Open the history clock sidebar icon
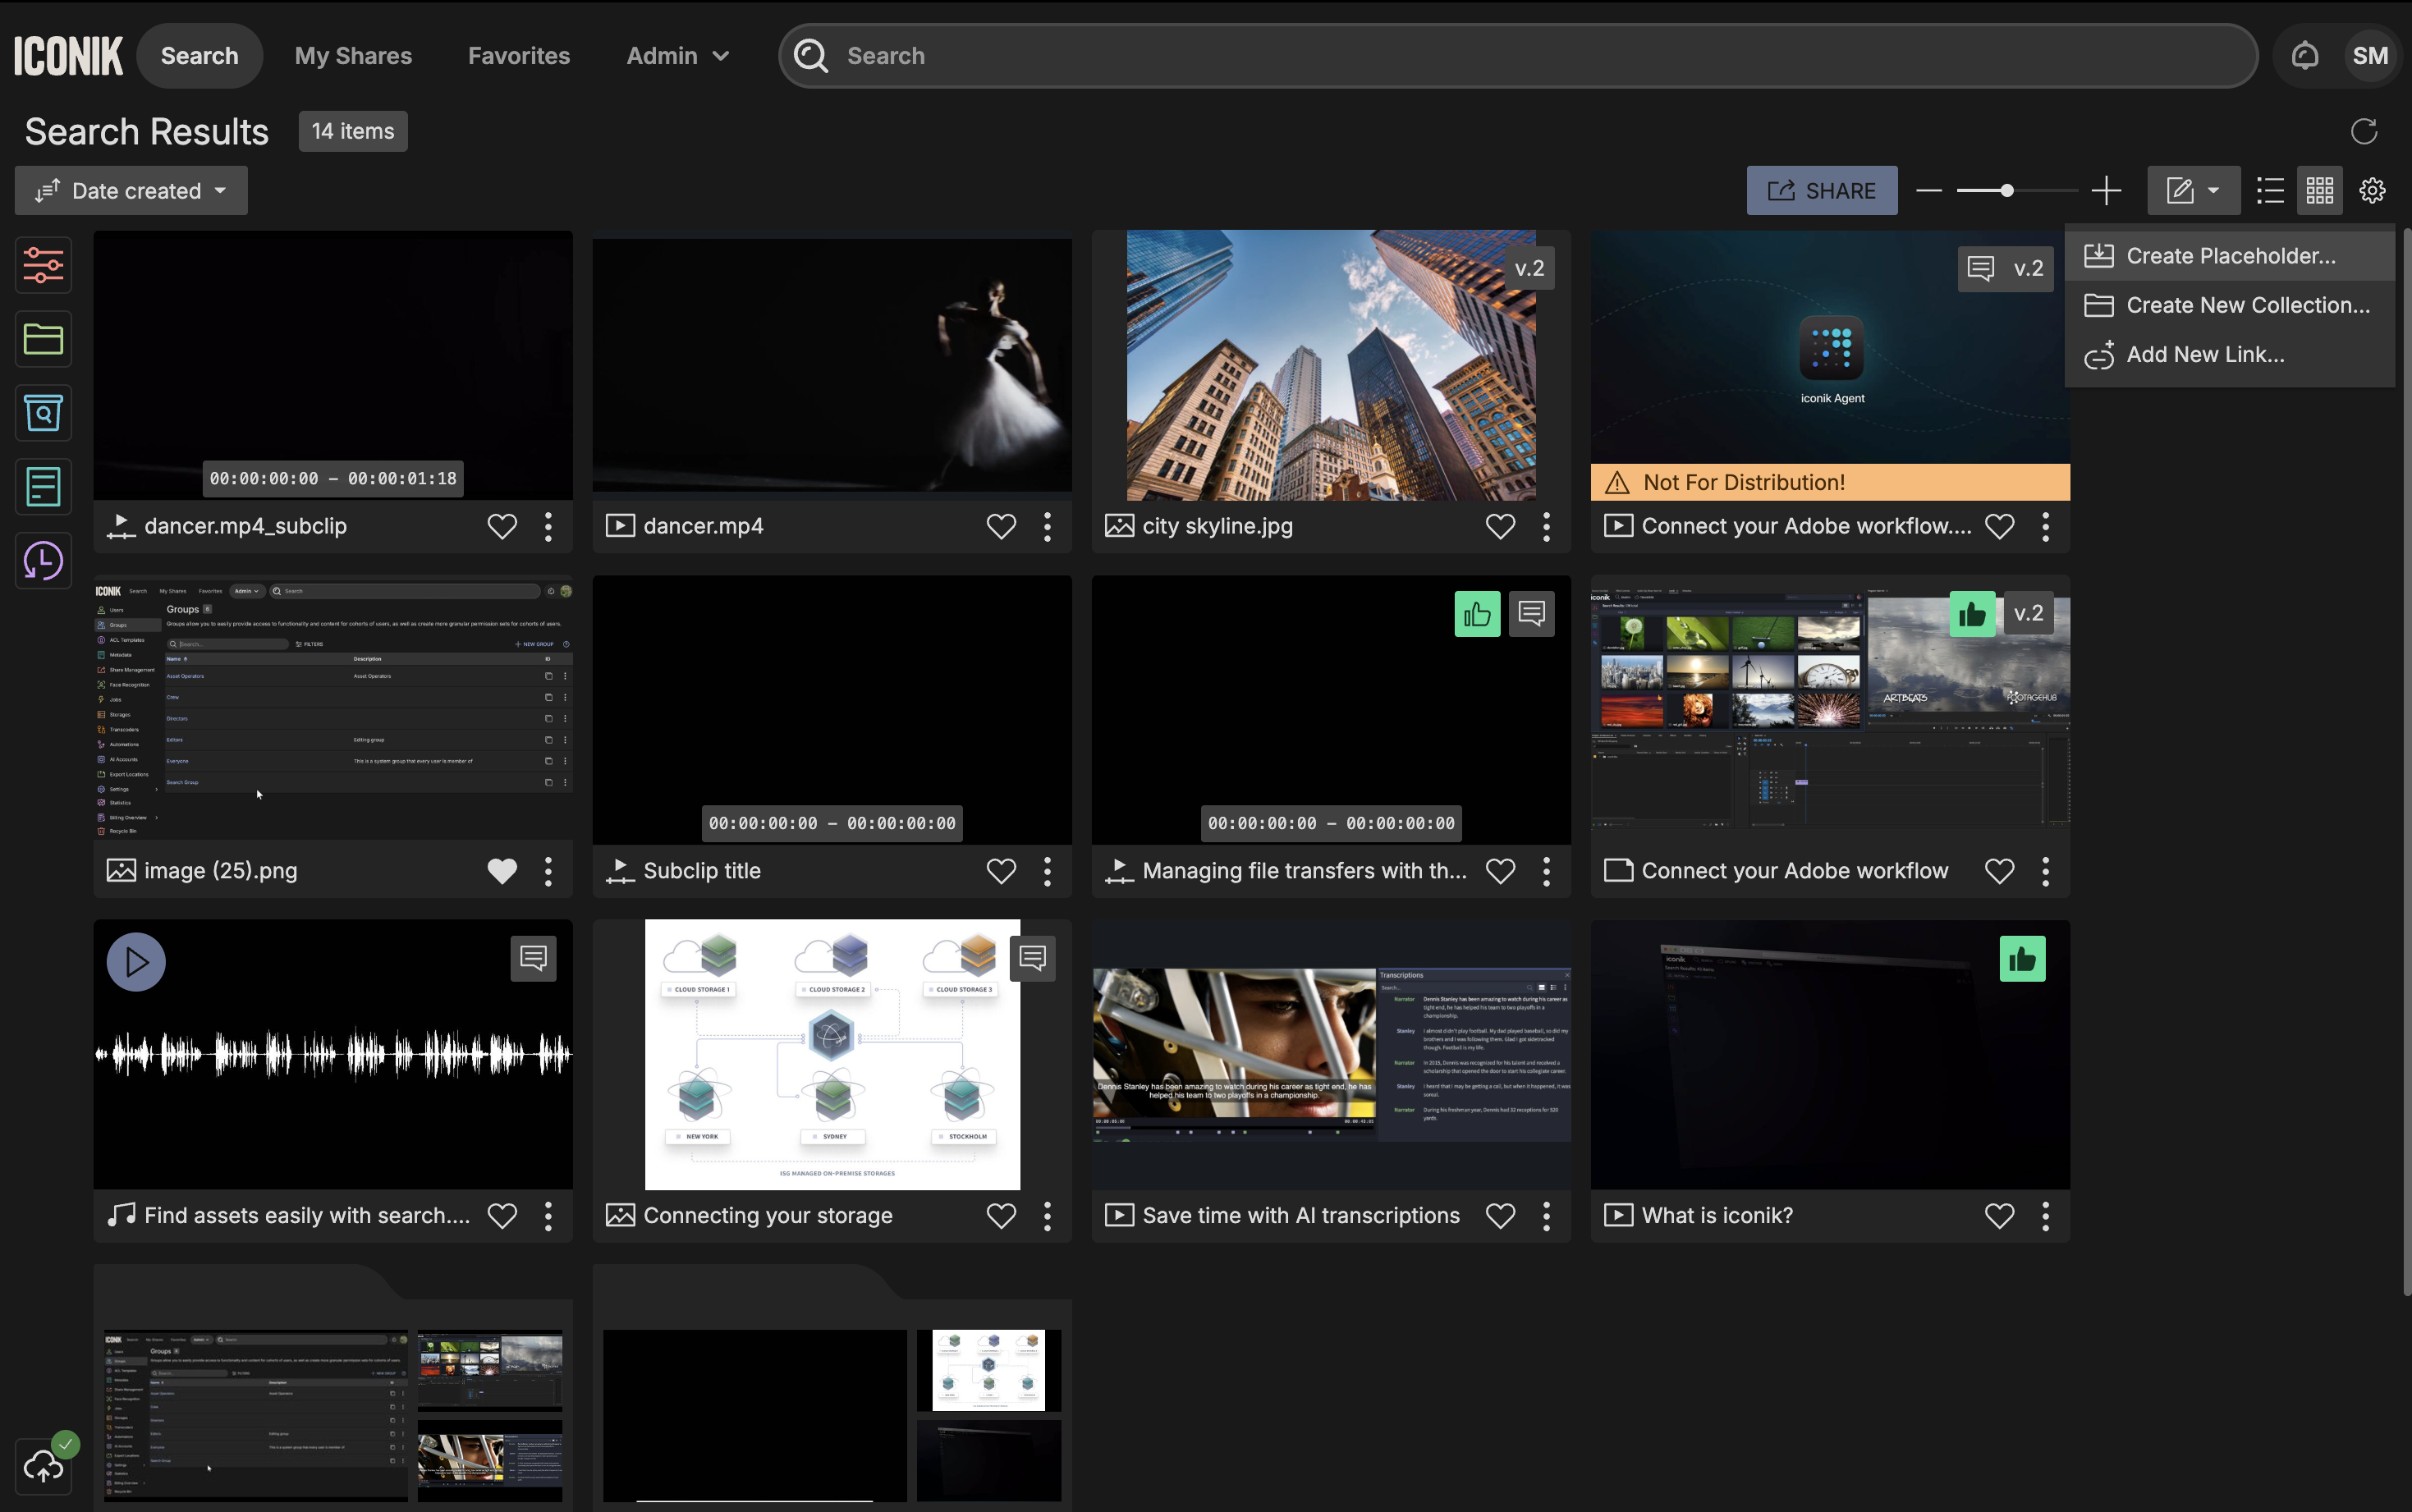The width and height of the screenshot is (2412, 1512). click(43, 561)
